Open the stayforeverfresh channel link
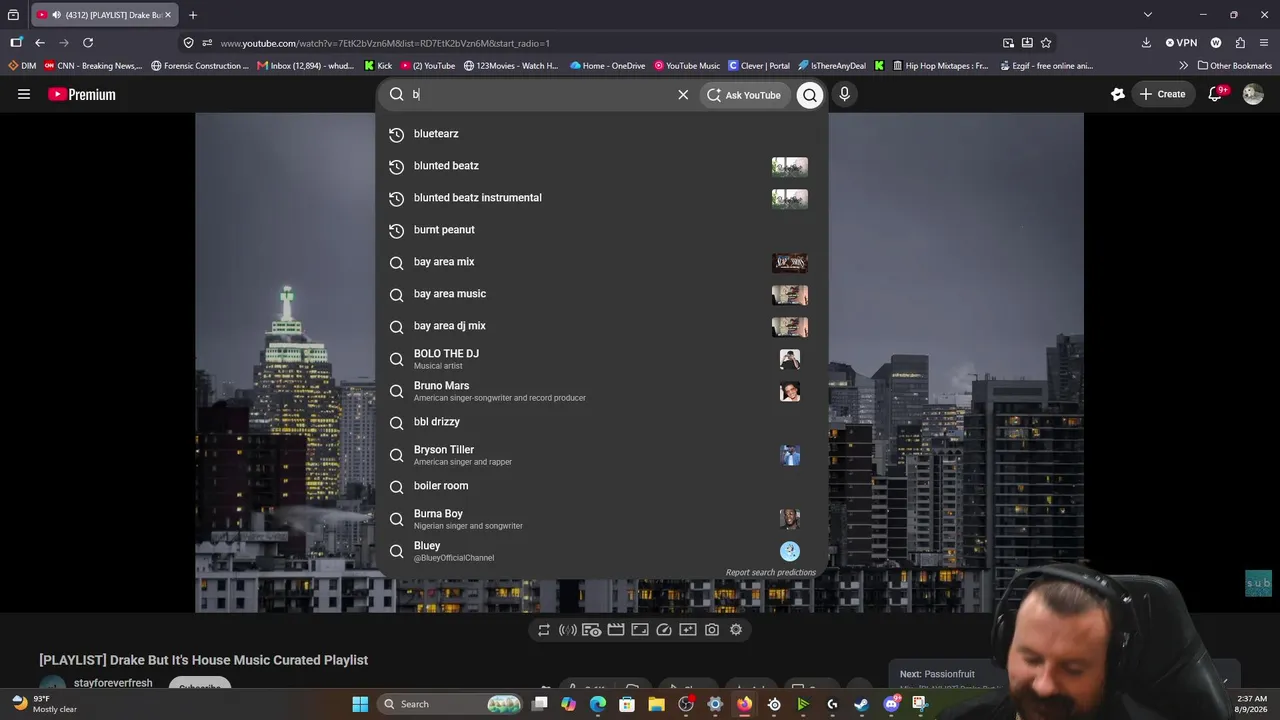The image size is (1280, 720). [x=113, y=683]
